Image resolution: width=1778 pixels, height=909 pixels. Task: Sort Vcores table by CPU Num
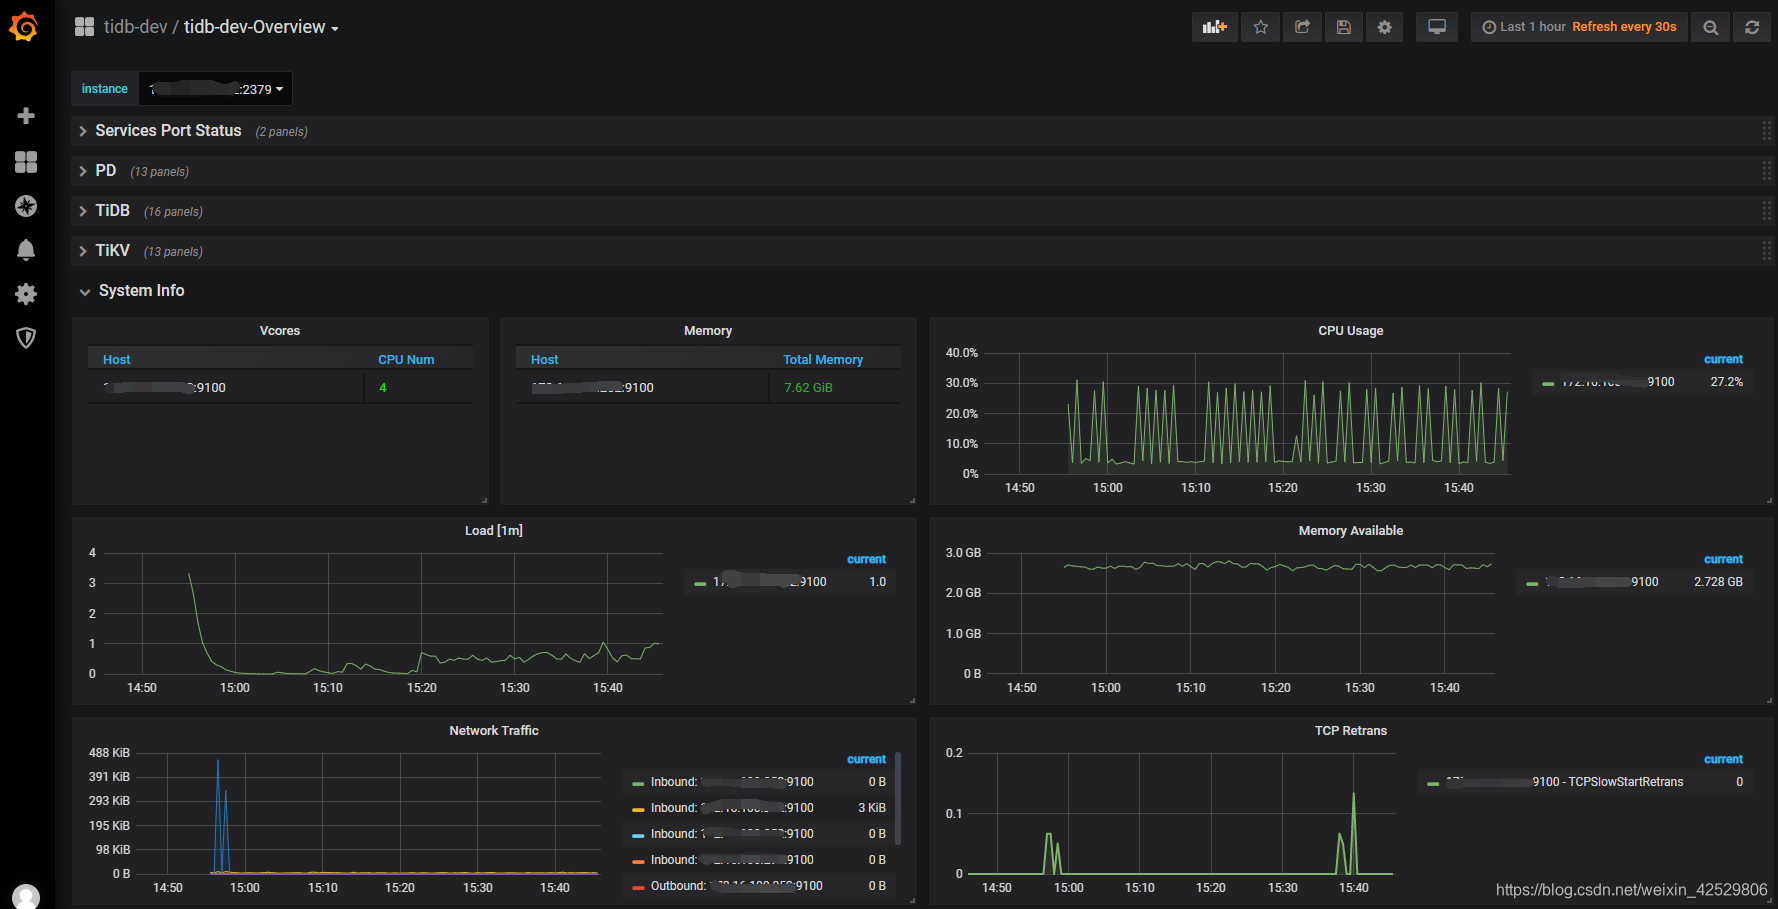point(406,360)
